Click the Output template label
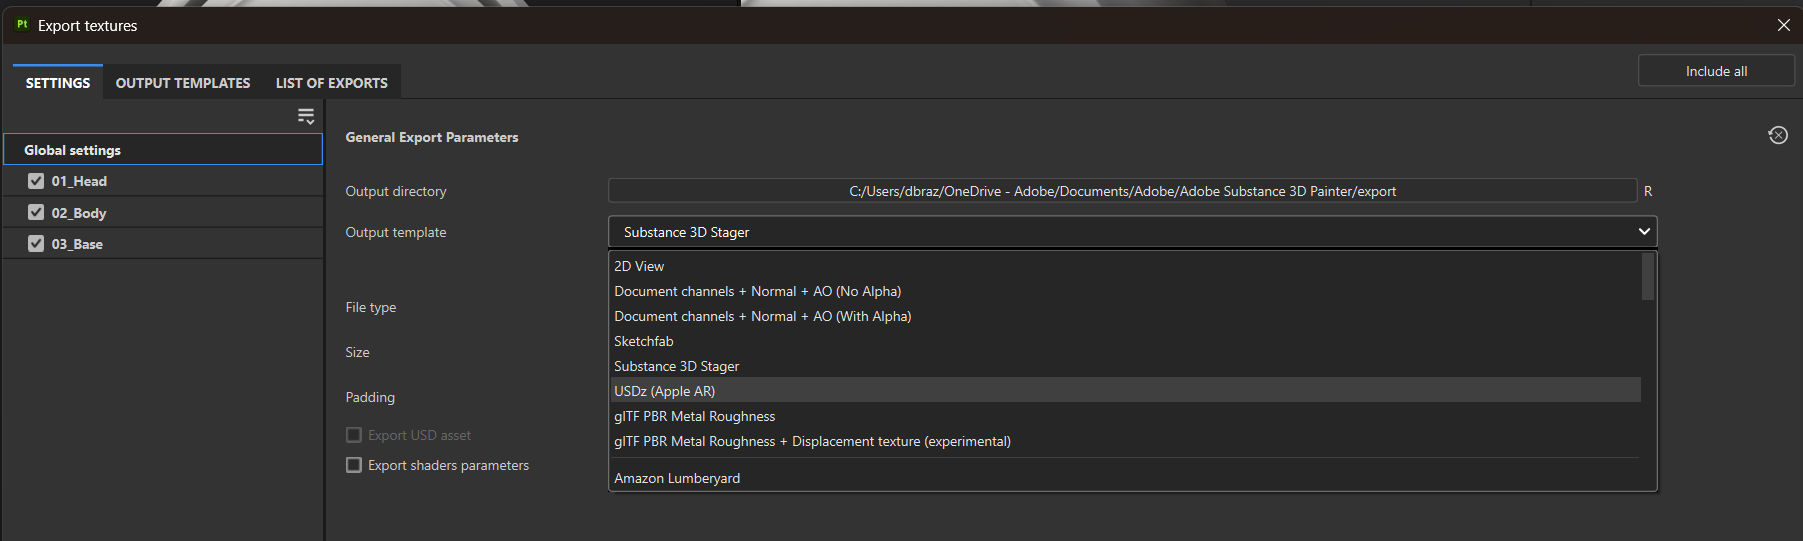The image size is (1803, 541). 396,232
